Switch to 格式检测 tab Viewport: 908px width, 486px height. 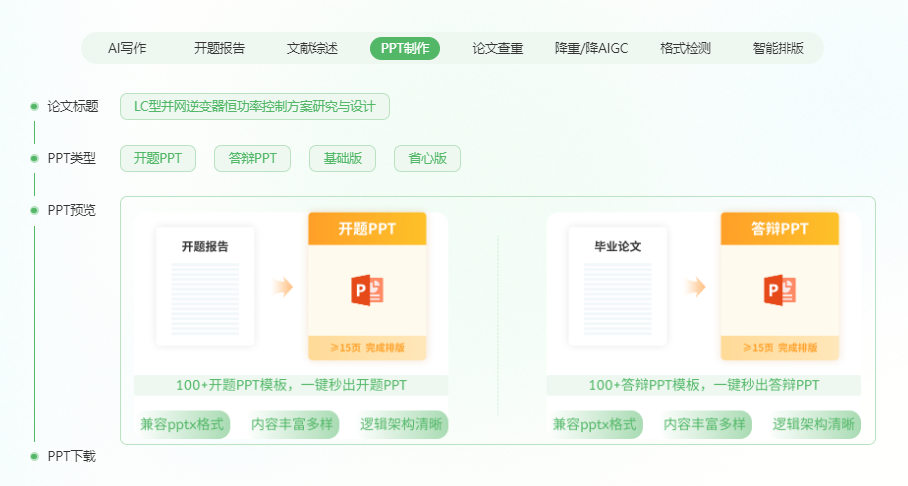[x=685, y=48]
